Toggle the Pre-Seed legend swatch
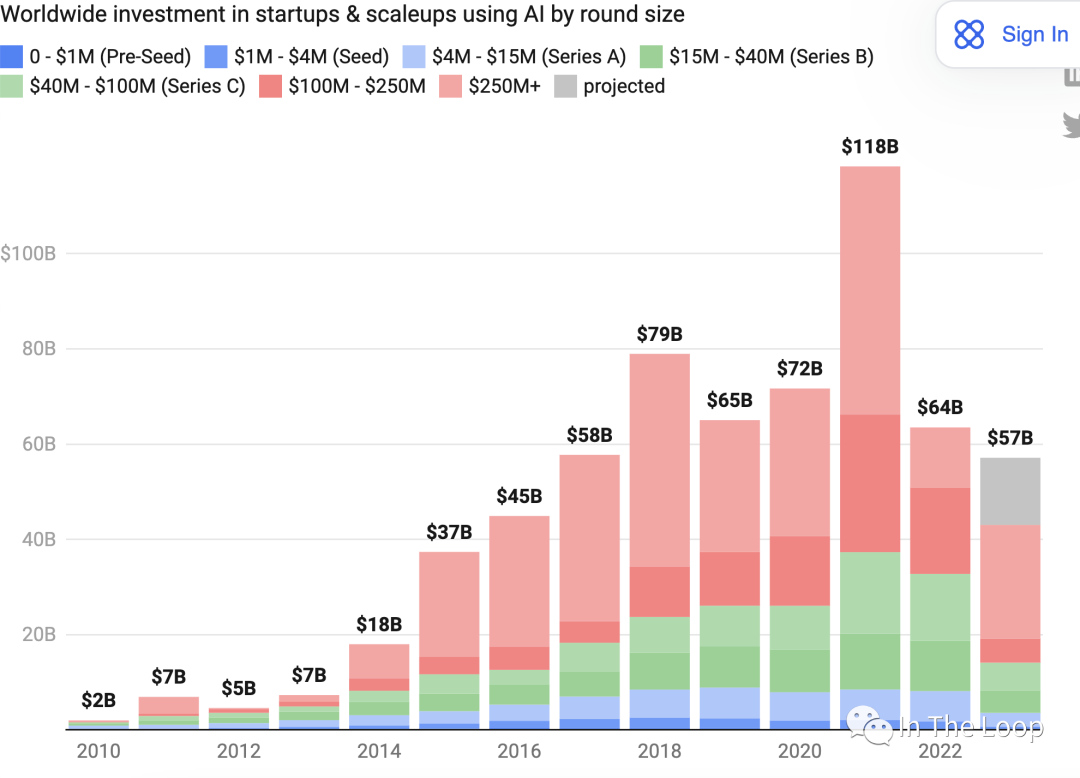This screenshot has width=1080, height=778. (12, 56)
